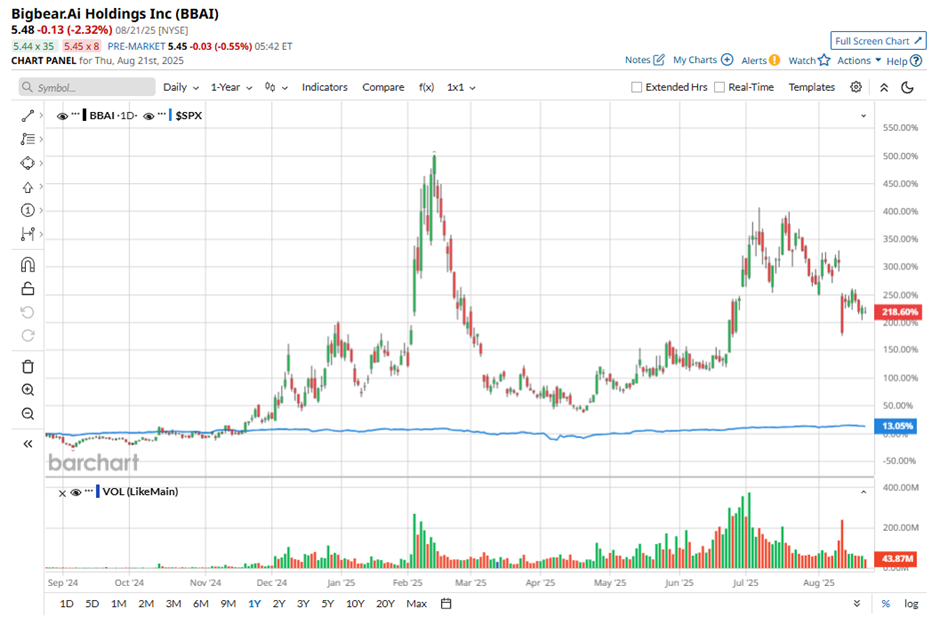Open the Fibonacci and text annotation tools
The width and height of the screenshot is (940, 625).
click(28, 139)
